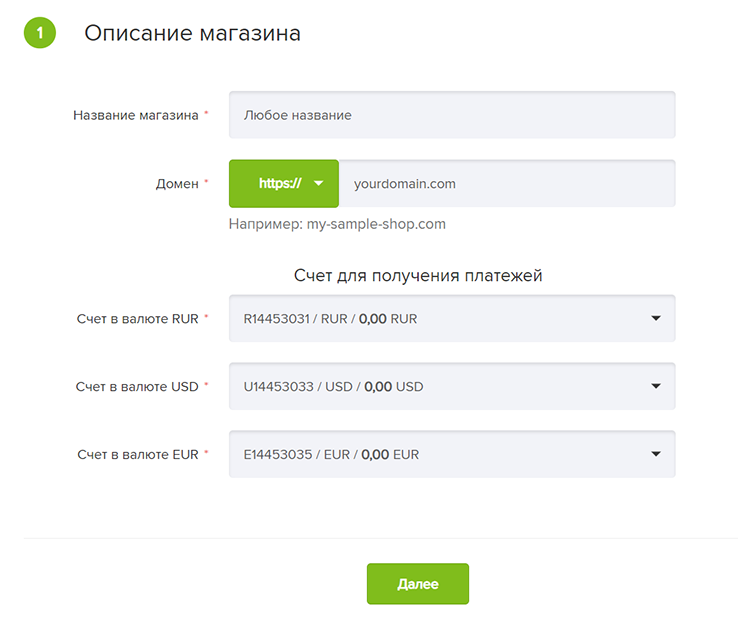Open the https:// protocol dropdown
The height and width of the screenshot is (622, 738).
[283, 184]
